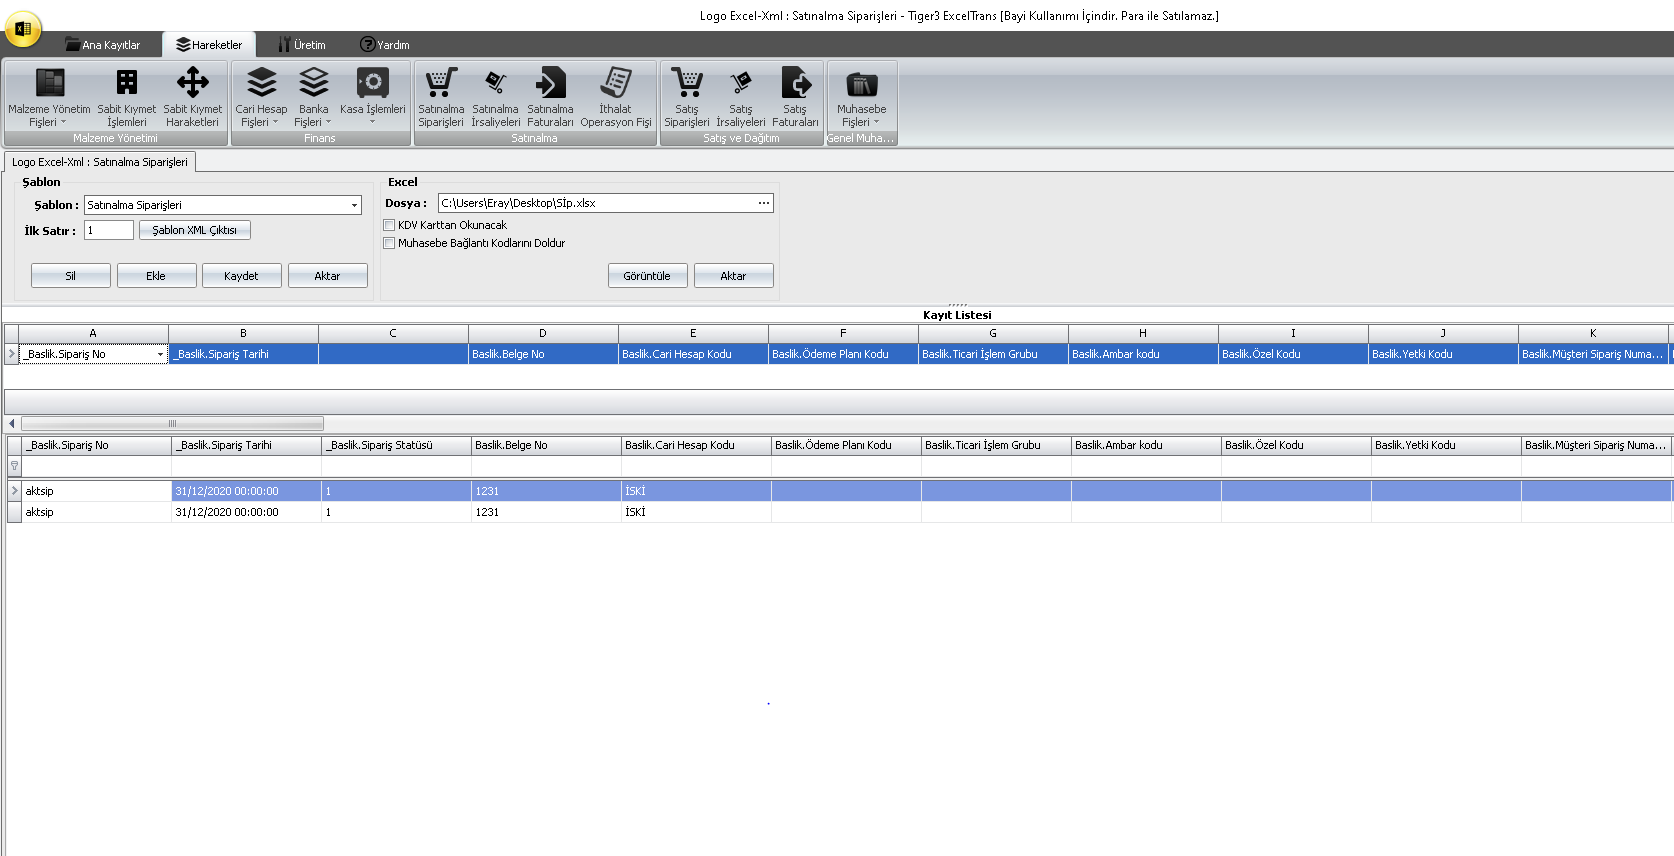Switch to Hareketler ribbon tab
Viewport: 1674px width, 856px height.
[209, 45]
